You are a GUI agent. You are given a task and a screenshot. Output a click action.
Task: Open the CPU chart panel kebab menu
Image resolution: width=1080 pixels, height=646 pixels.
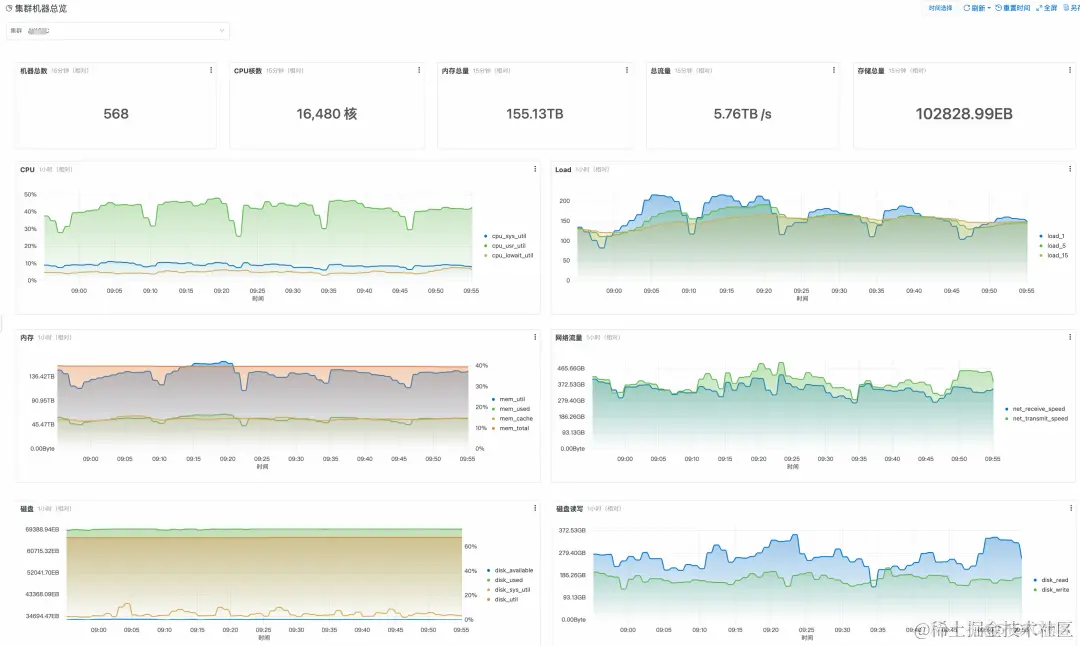click(535, 169)
